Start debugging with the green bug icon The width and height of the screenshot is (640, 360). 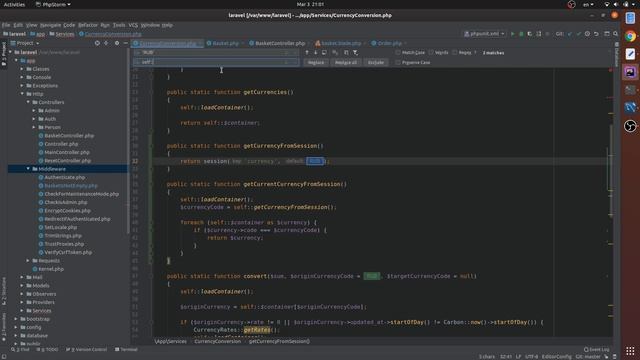[521, 34]
